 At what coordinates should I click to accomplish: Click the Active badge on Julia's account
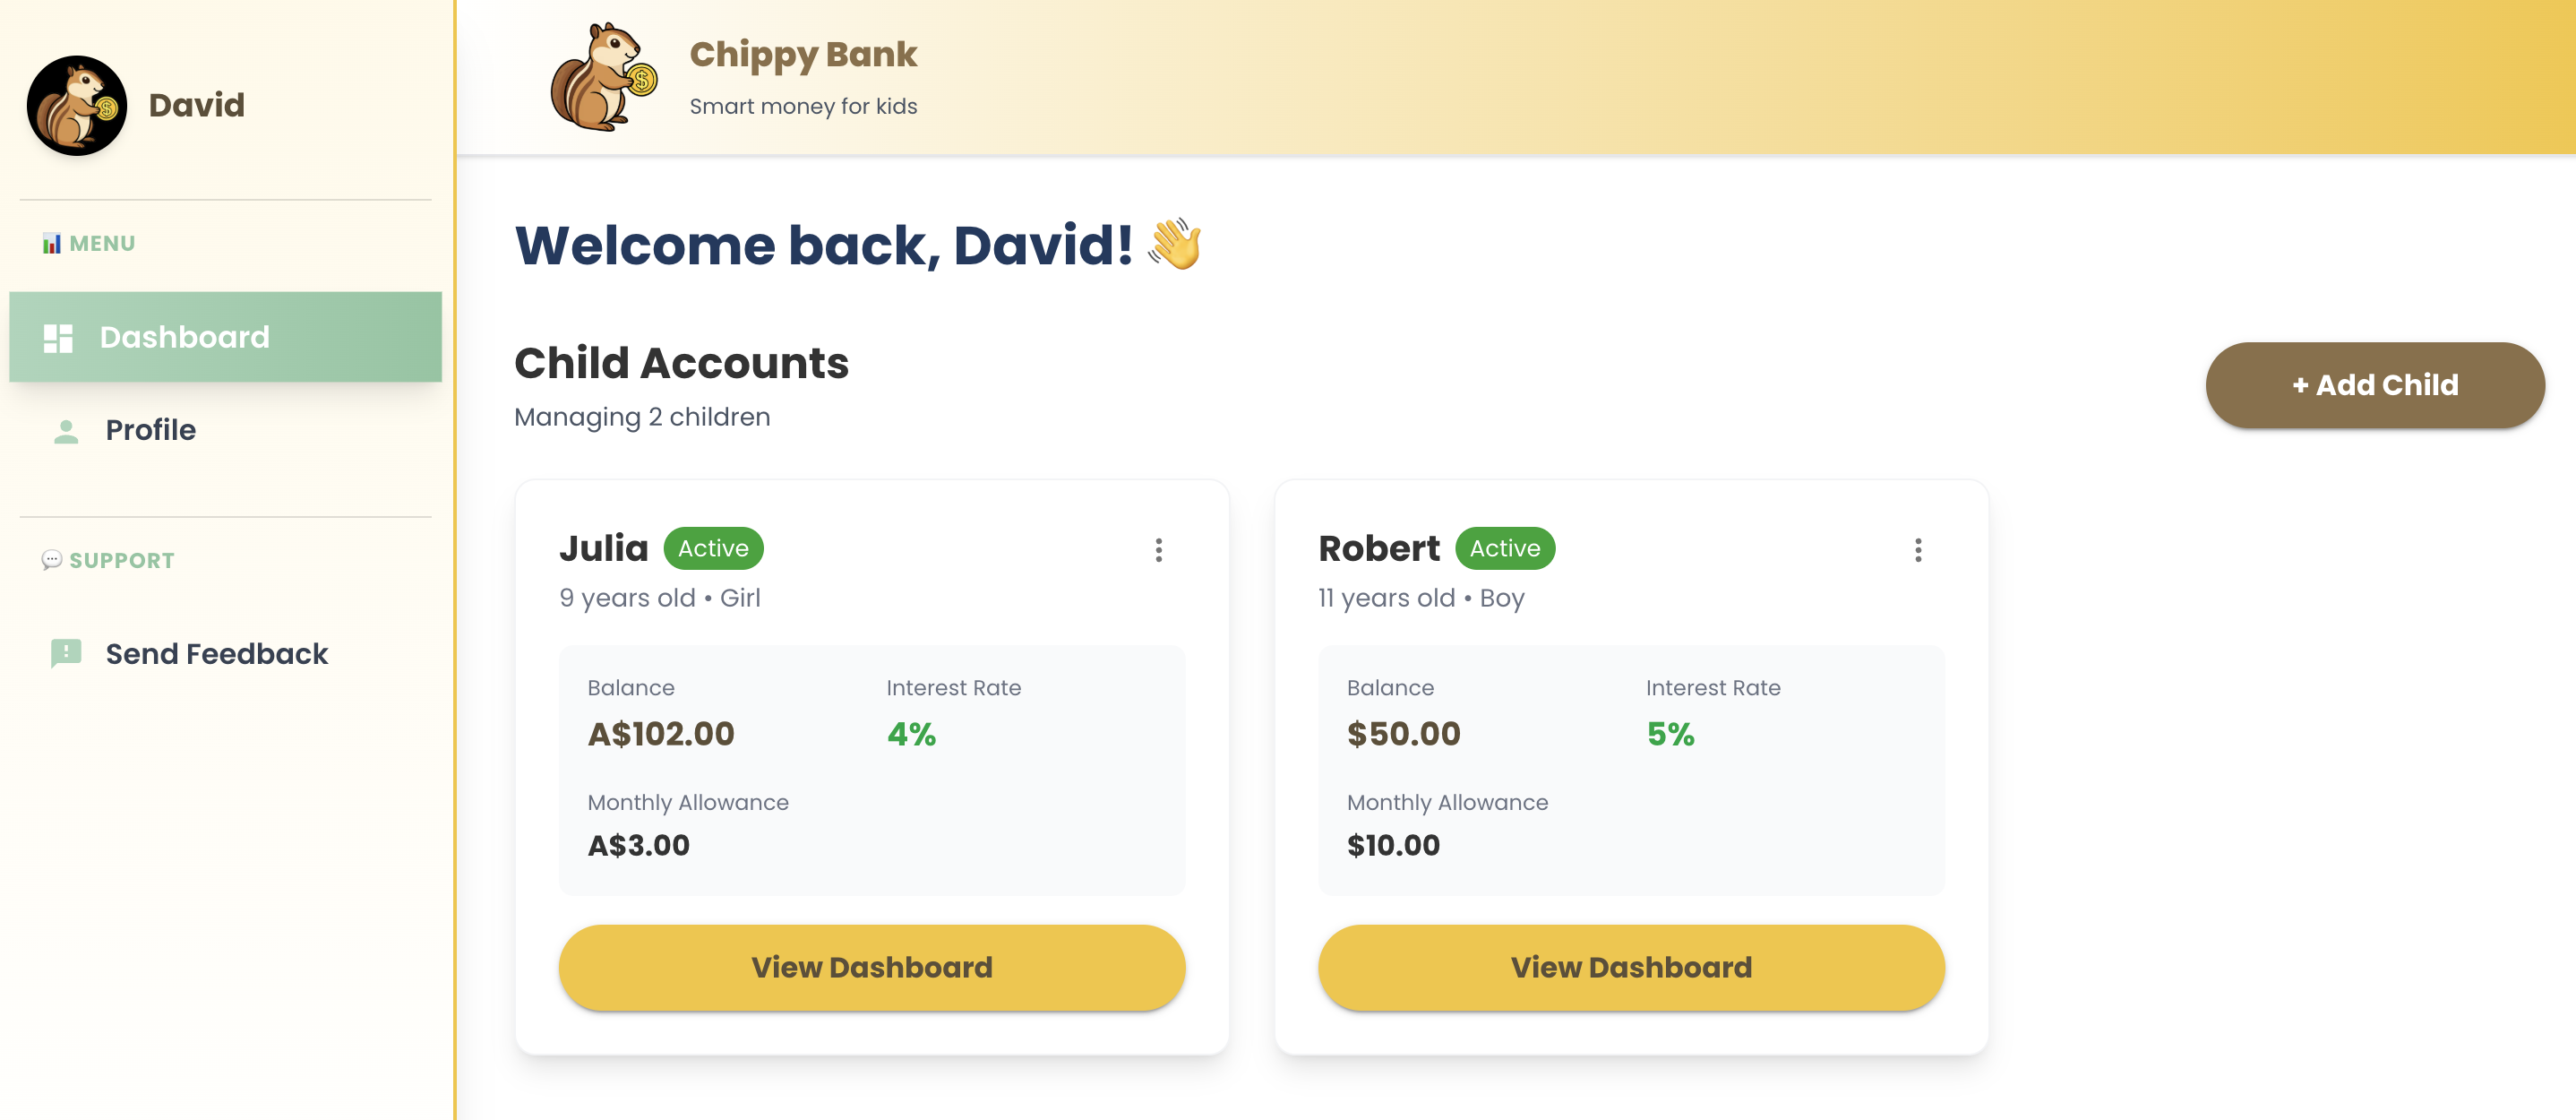[713, 548]
